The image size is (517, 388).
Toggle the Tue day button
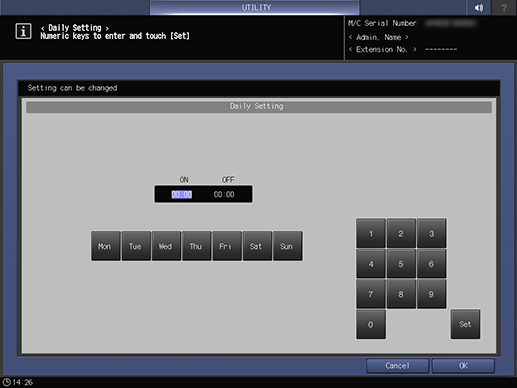click(x=136, y=246)
